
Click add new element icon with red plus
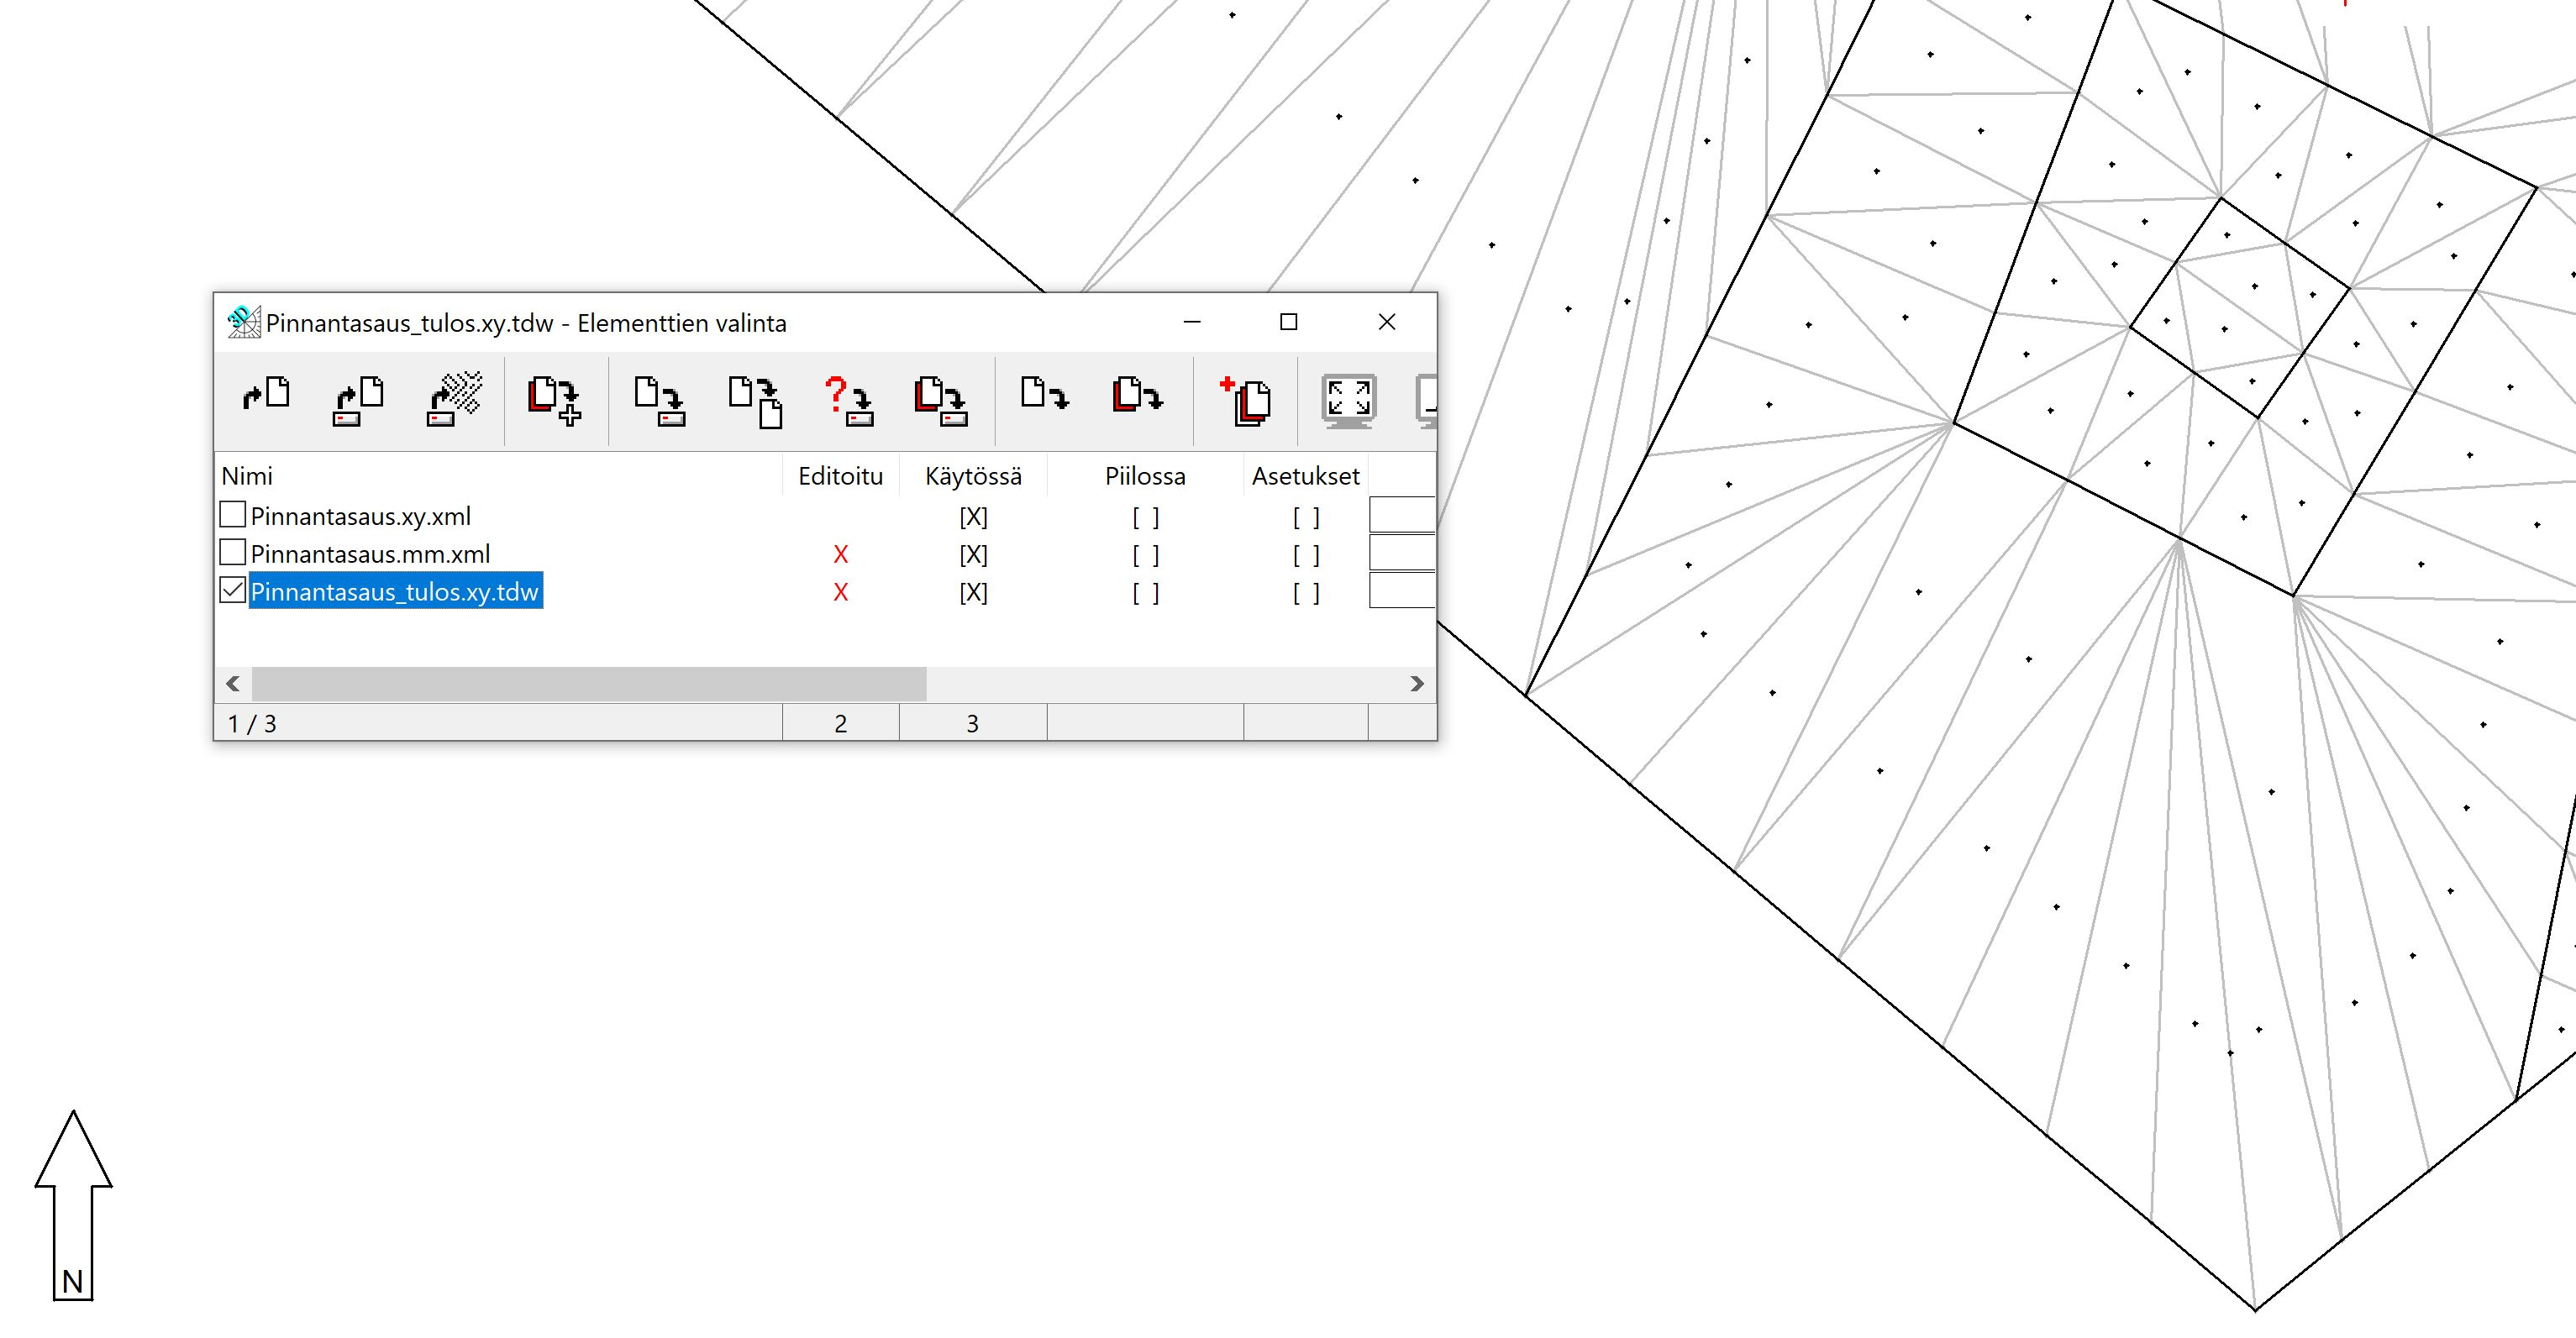coord(1245,400)
